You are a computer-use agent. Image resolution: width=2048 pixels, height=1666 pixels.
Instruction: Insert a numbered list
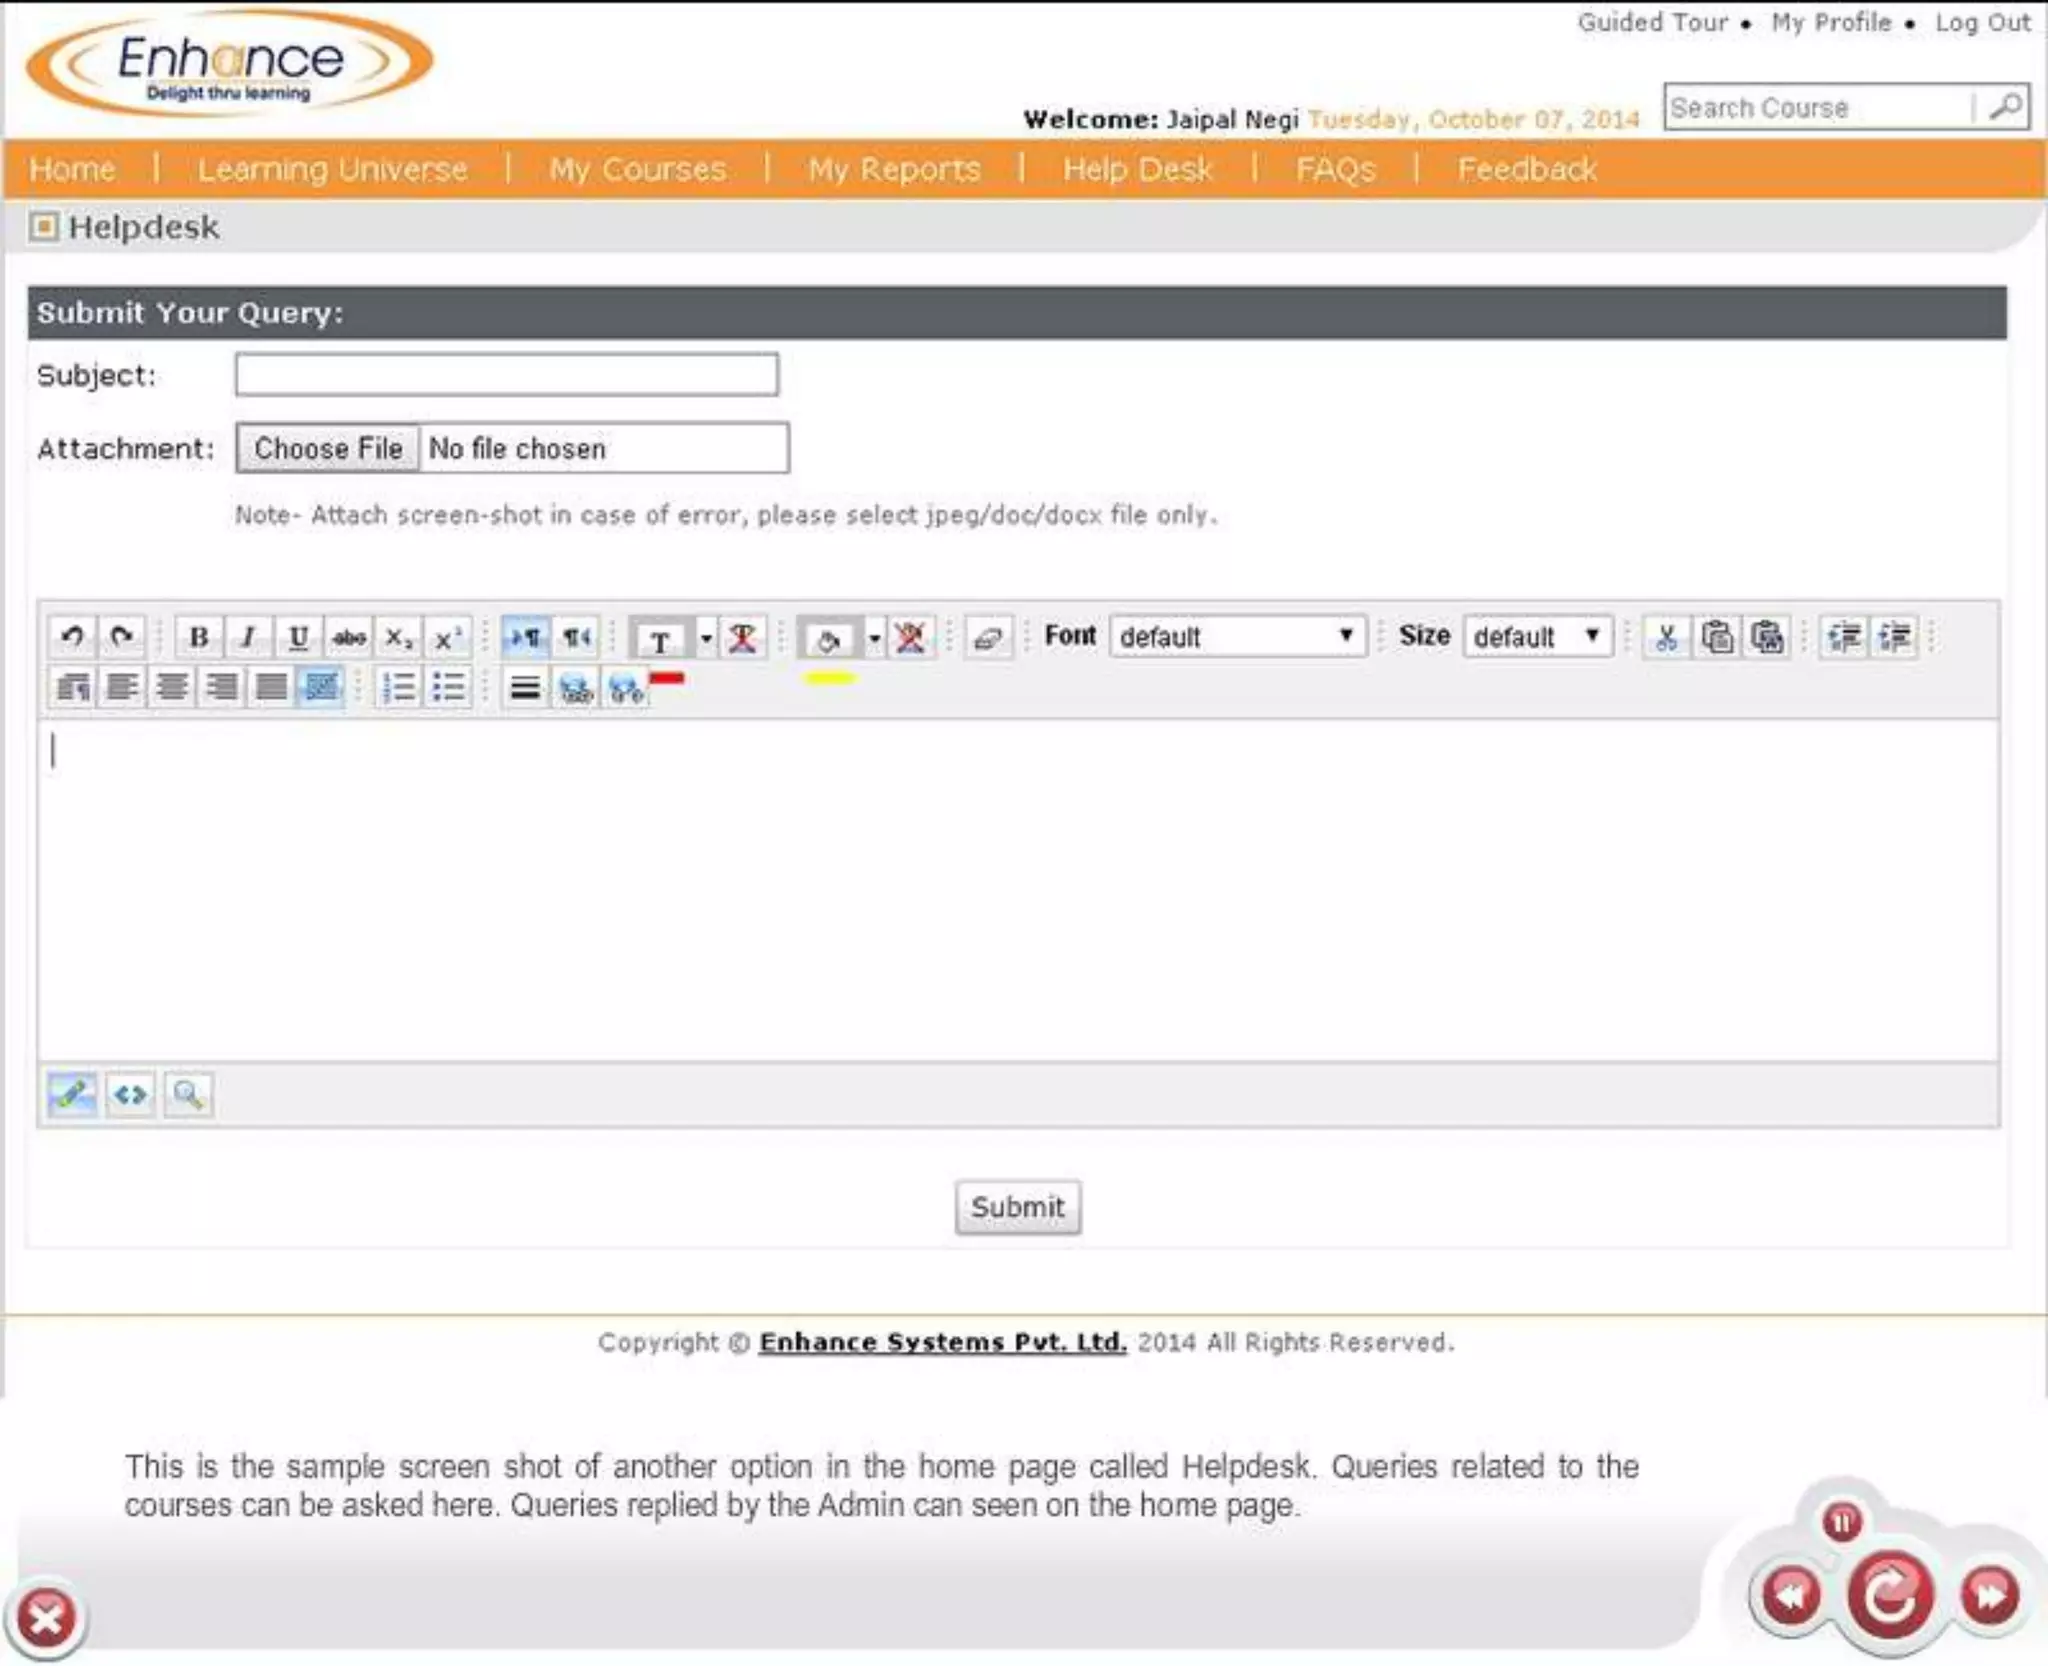(x=398, y=687)
